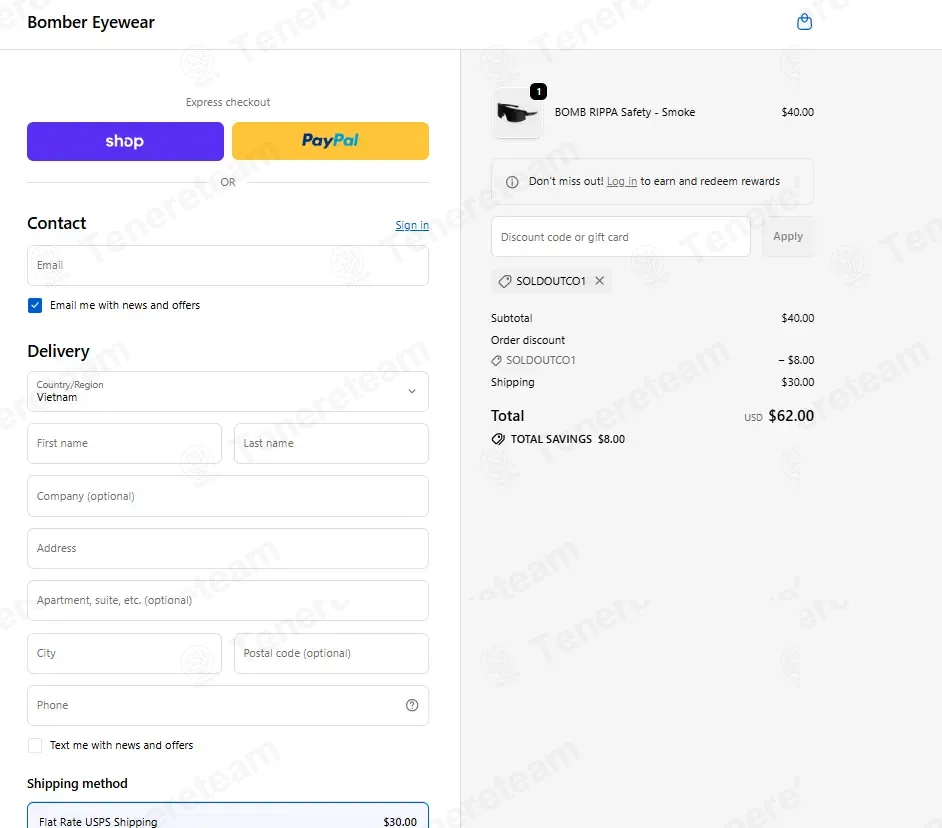
Task: Click the TOTAL SAVINGS $8.00 text
Action: [x=567, y=439]
